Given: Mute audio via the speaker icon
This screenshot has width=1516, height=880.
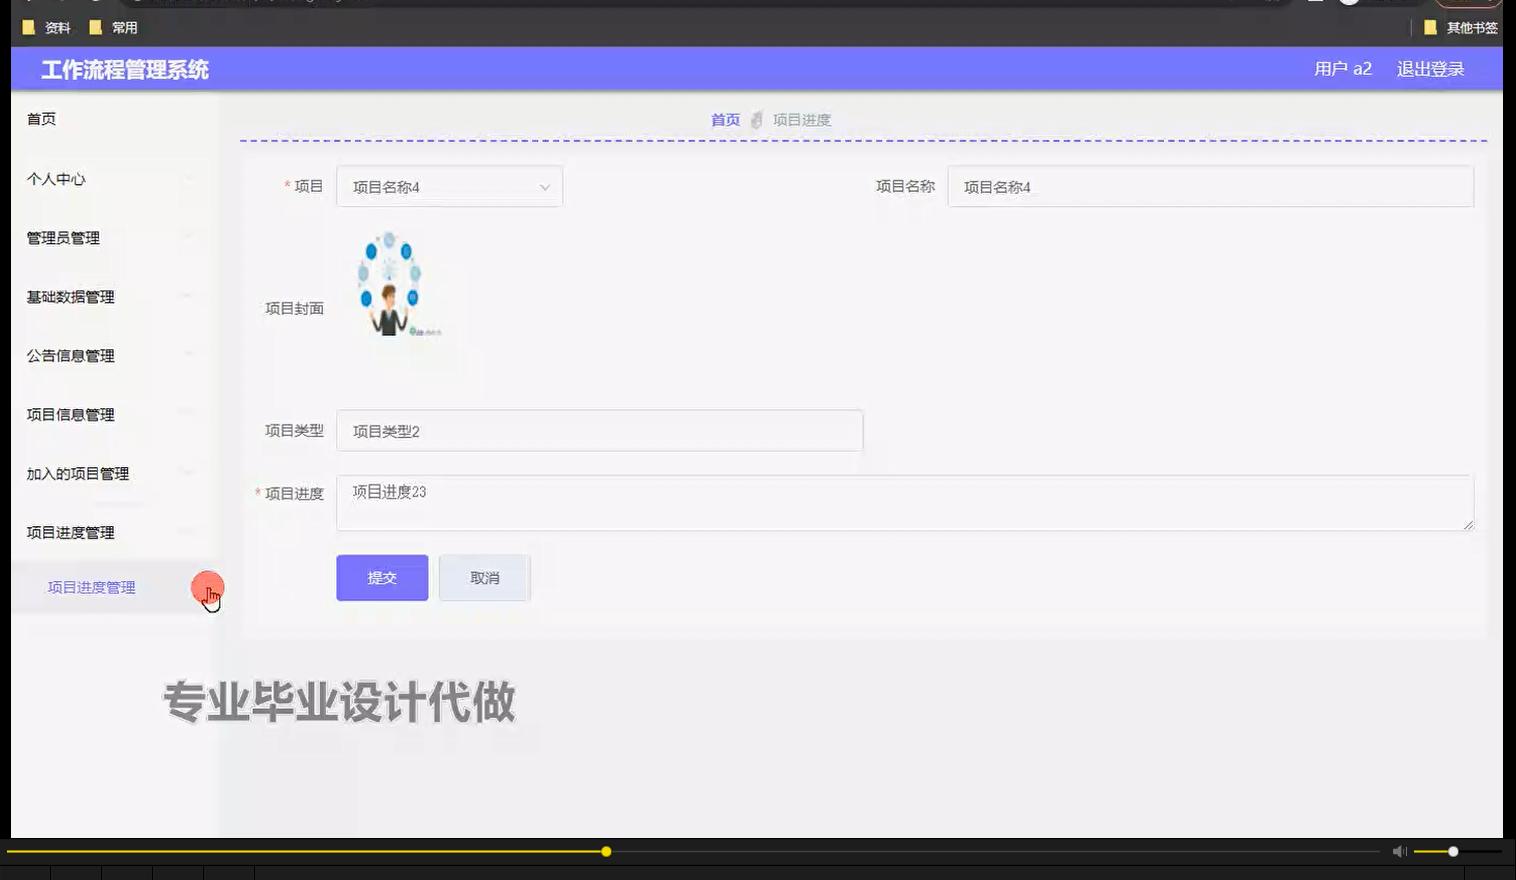Looking at the screenshot, I should [x=1398, y=851].
